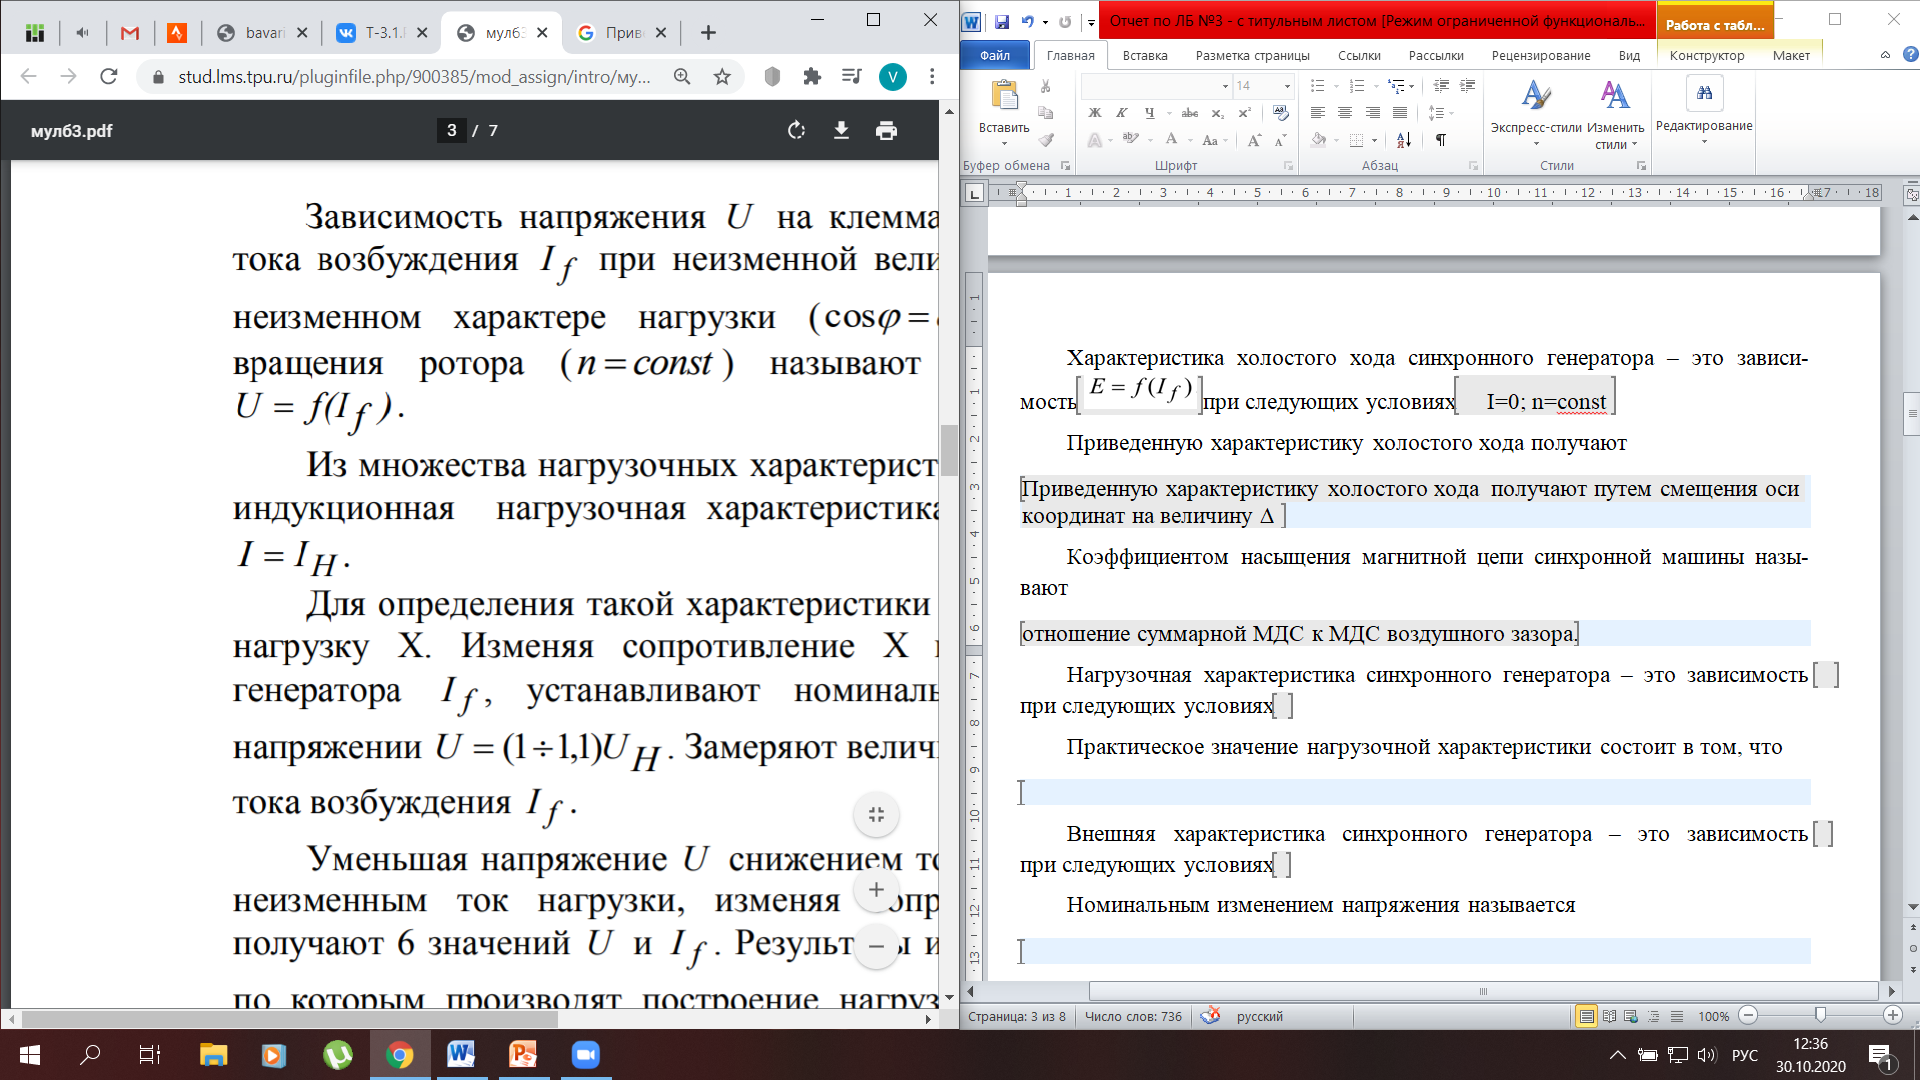
Task: Click the PDF zoom in plus button
Action: (876, 890)
